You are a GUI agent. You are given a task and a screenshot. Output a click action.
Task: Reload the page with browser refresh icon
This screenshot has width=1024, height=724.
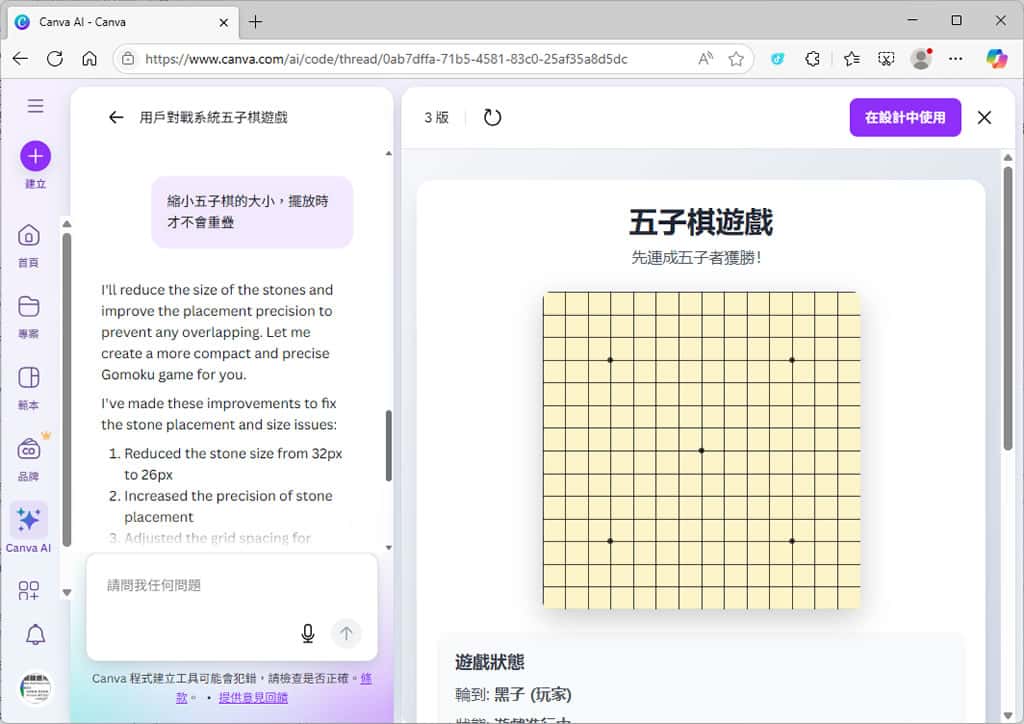[x=55, y=59]
